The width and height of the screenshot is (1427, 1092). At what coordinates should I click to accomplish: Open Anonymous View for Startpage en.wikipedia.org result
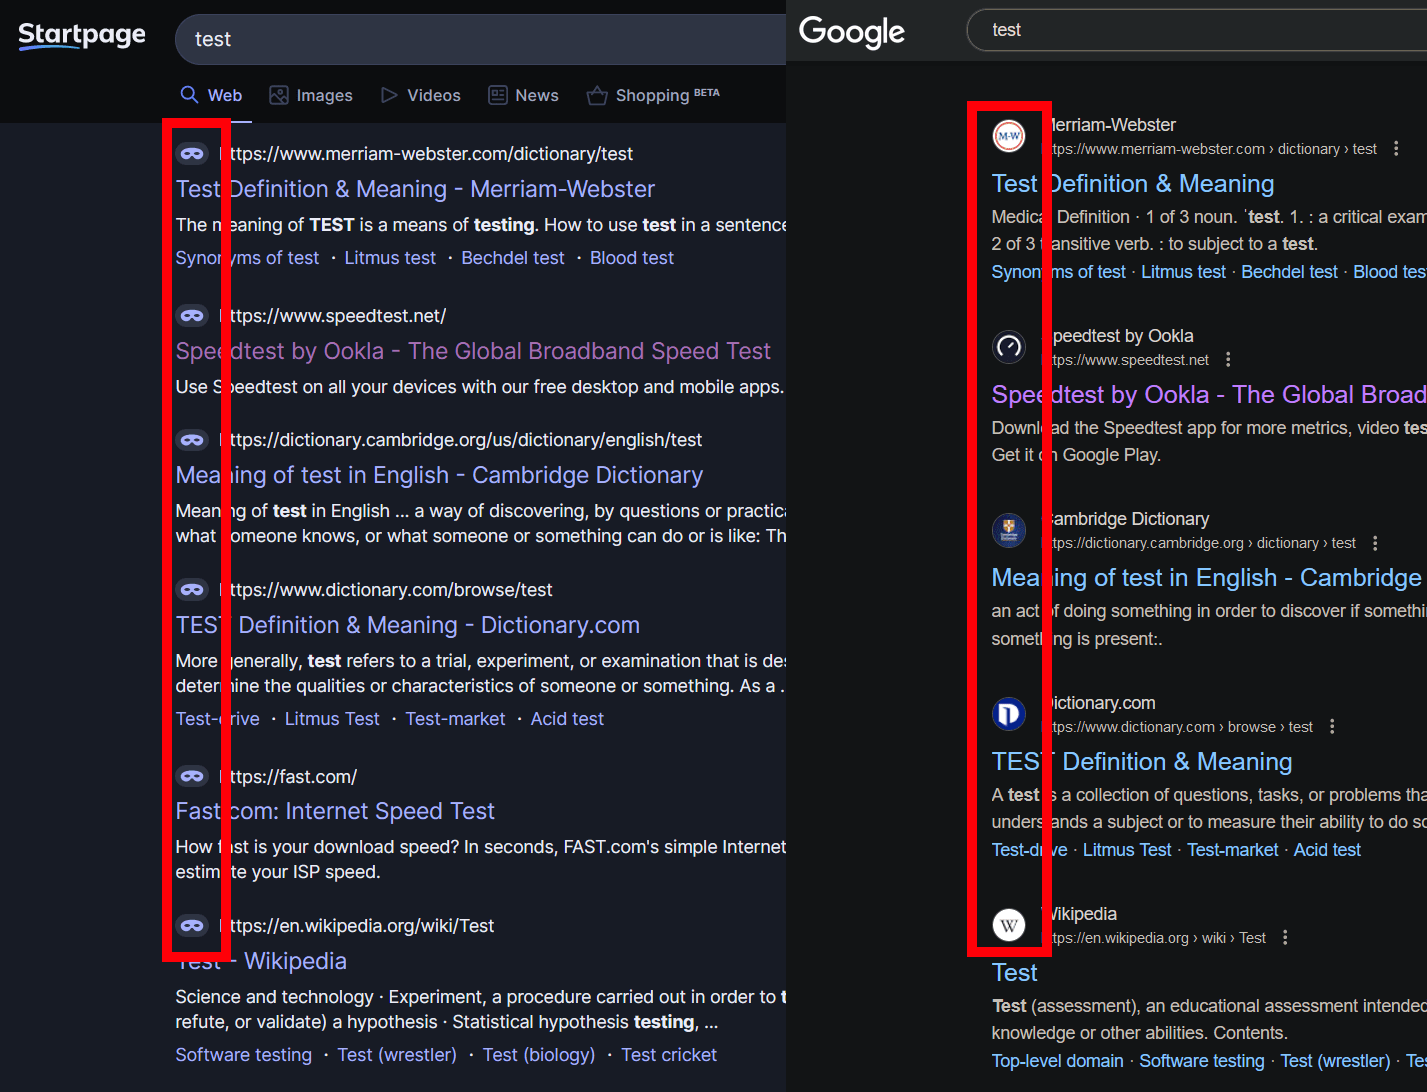(x=192, y=925)
